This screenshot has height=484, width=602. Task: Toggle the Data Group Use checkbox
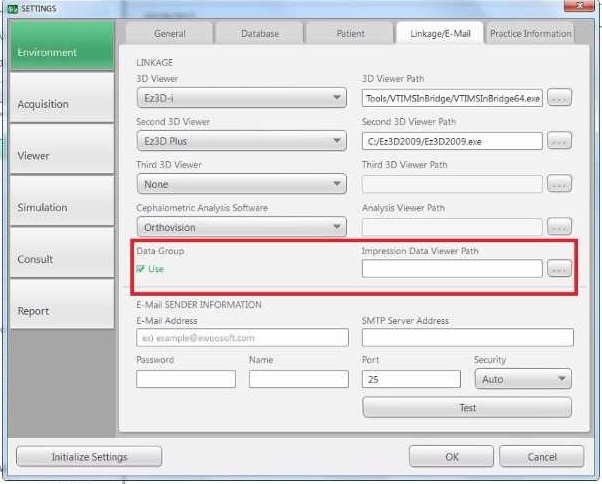(x=141, y=269)
